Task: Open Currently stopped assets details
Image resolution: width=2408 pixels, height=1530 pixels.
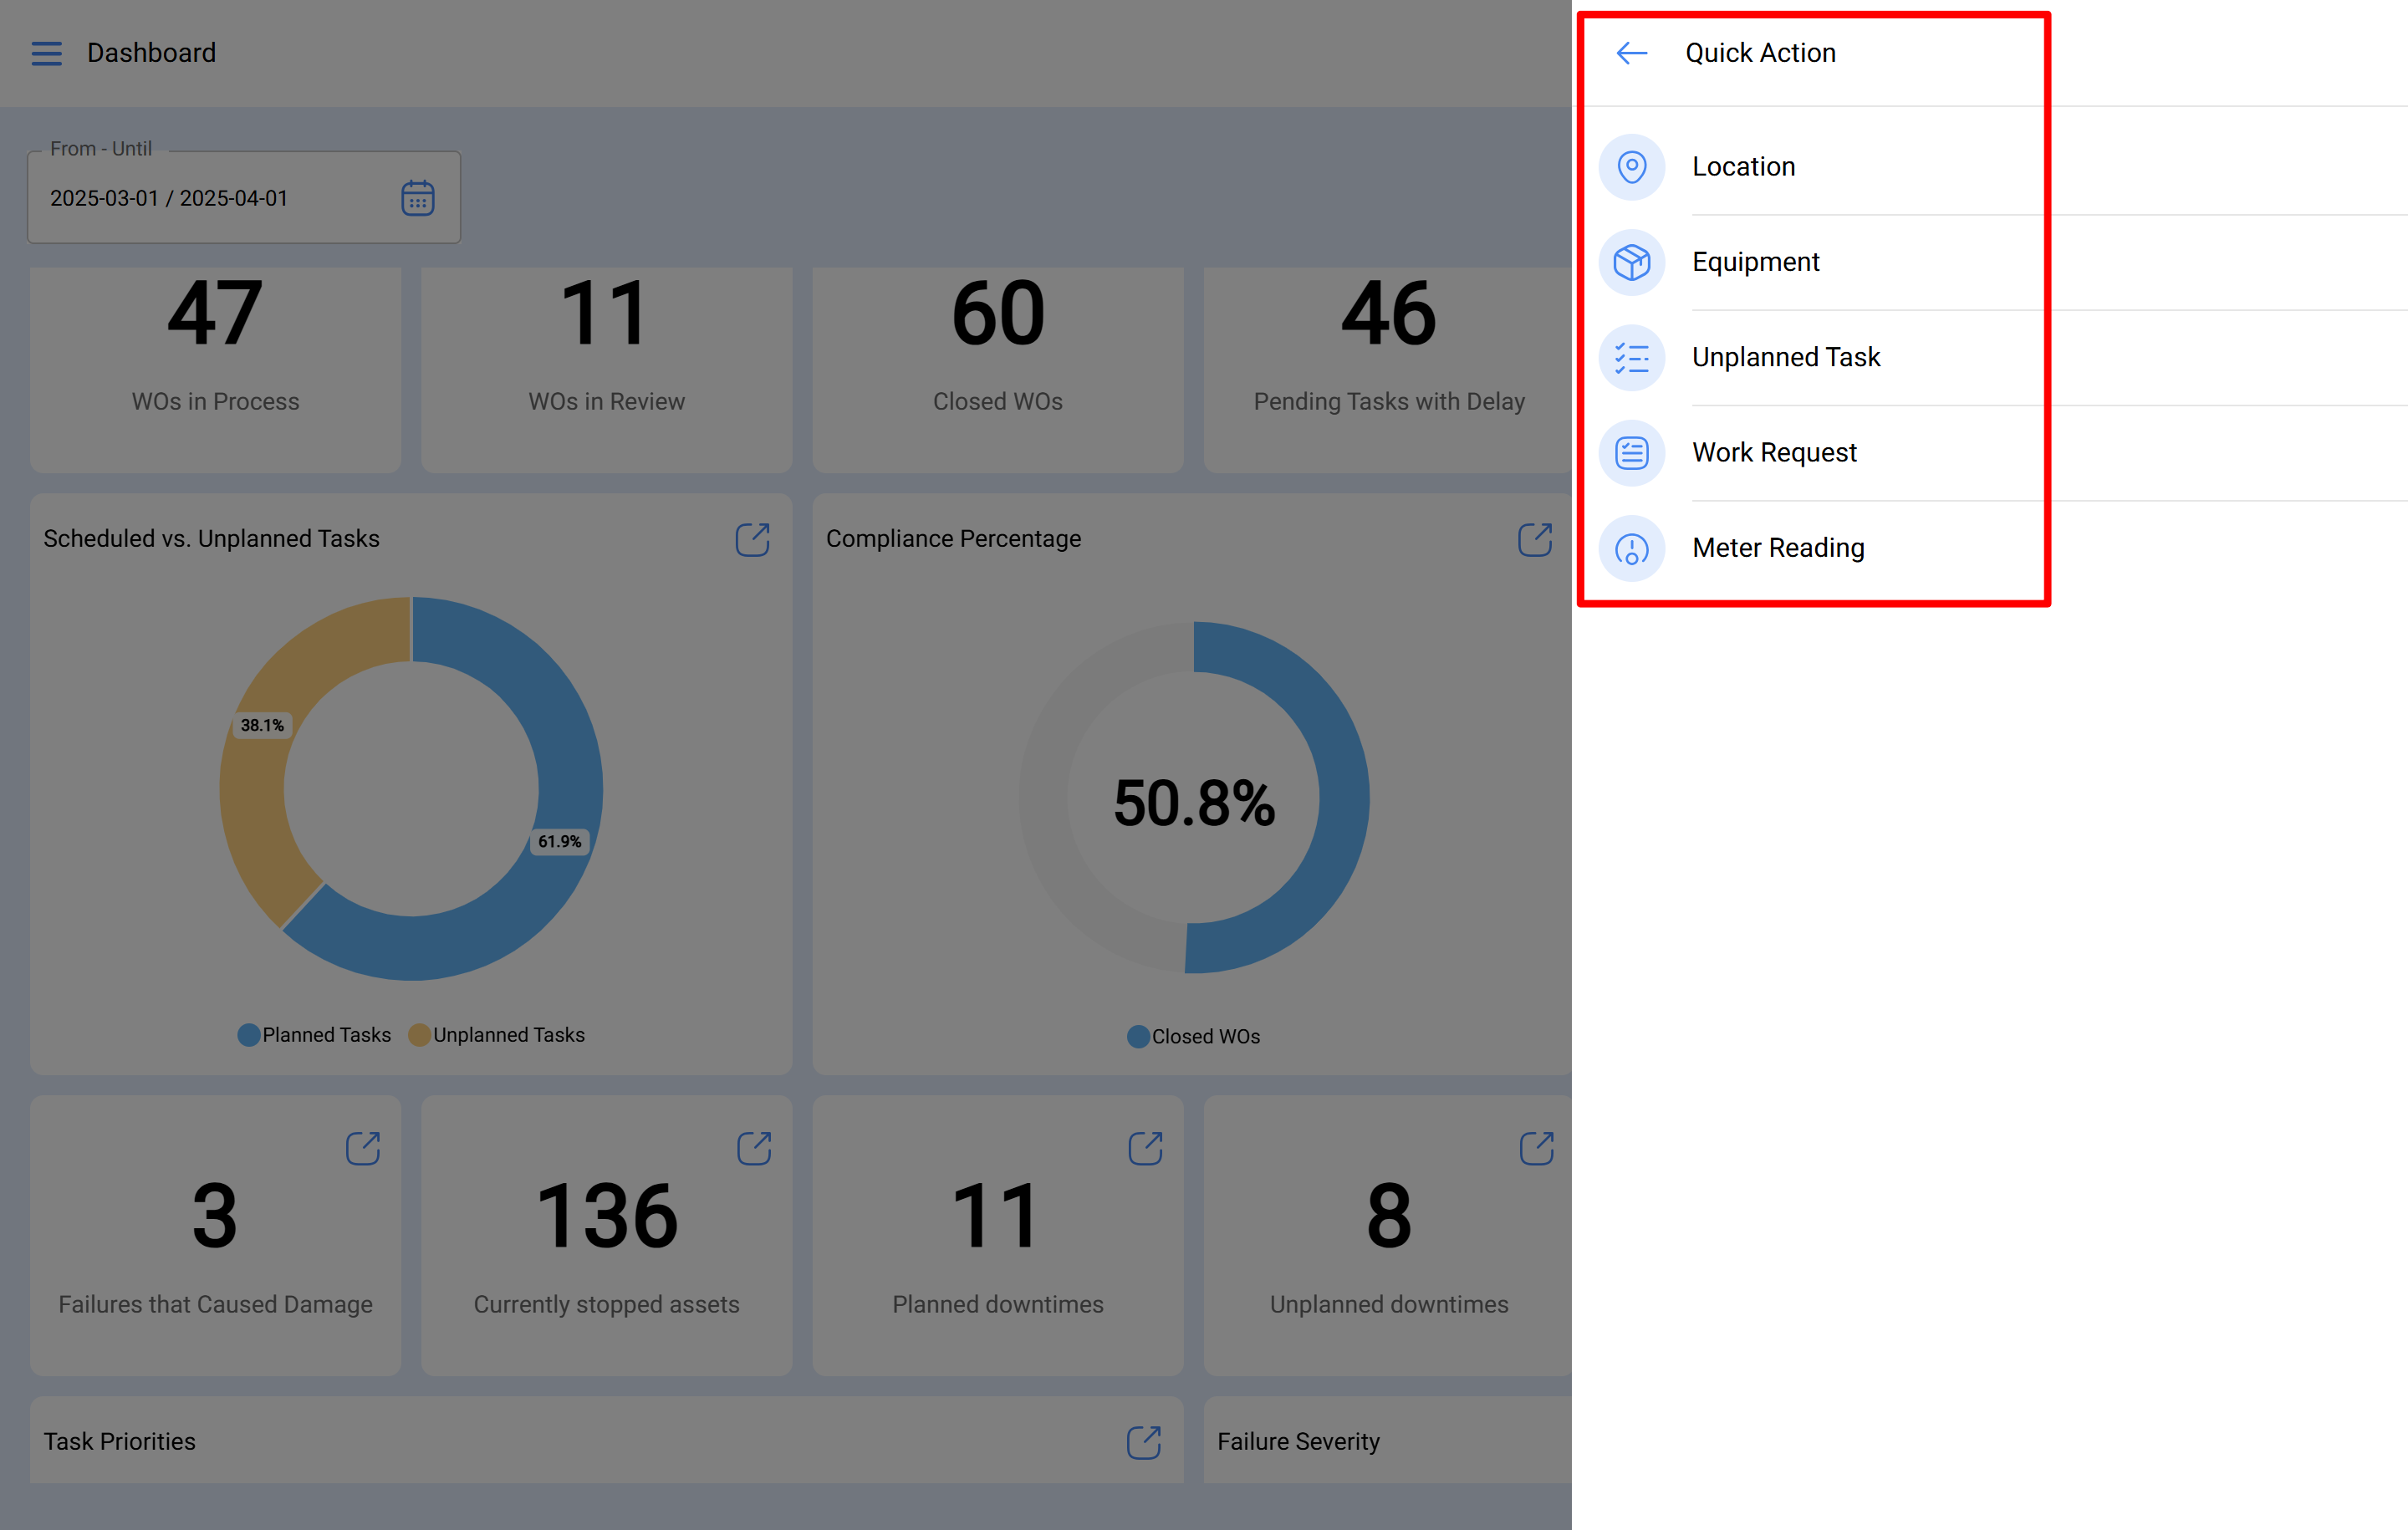Action: coord(755,1148)
